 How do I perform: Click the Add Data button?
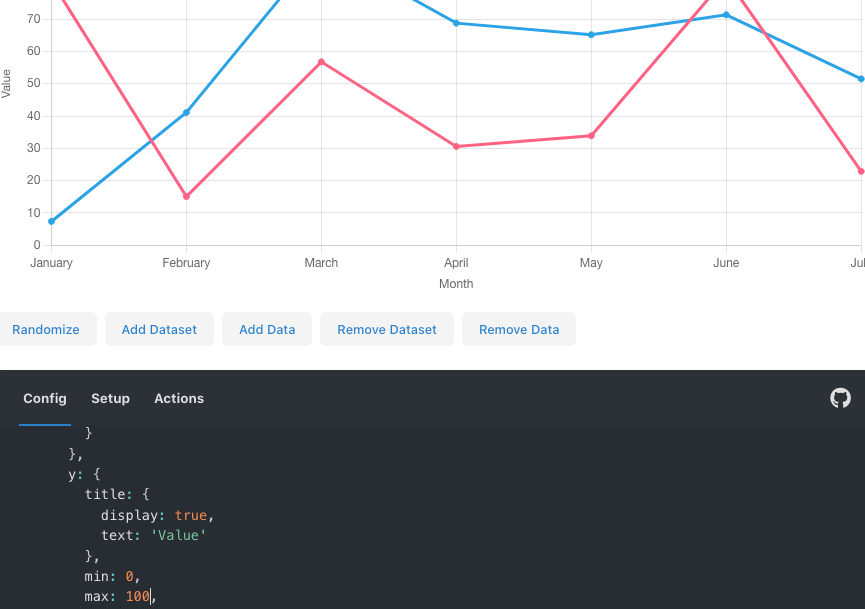(267, 329)
